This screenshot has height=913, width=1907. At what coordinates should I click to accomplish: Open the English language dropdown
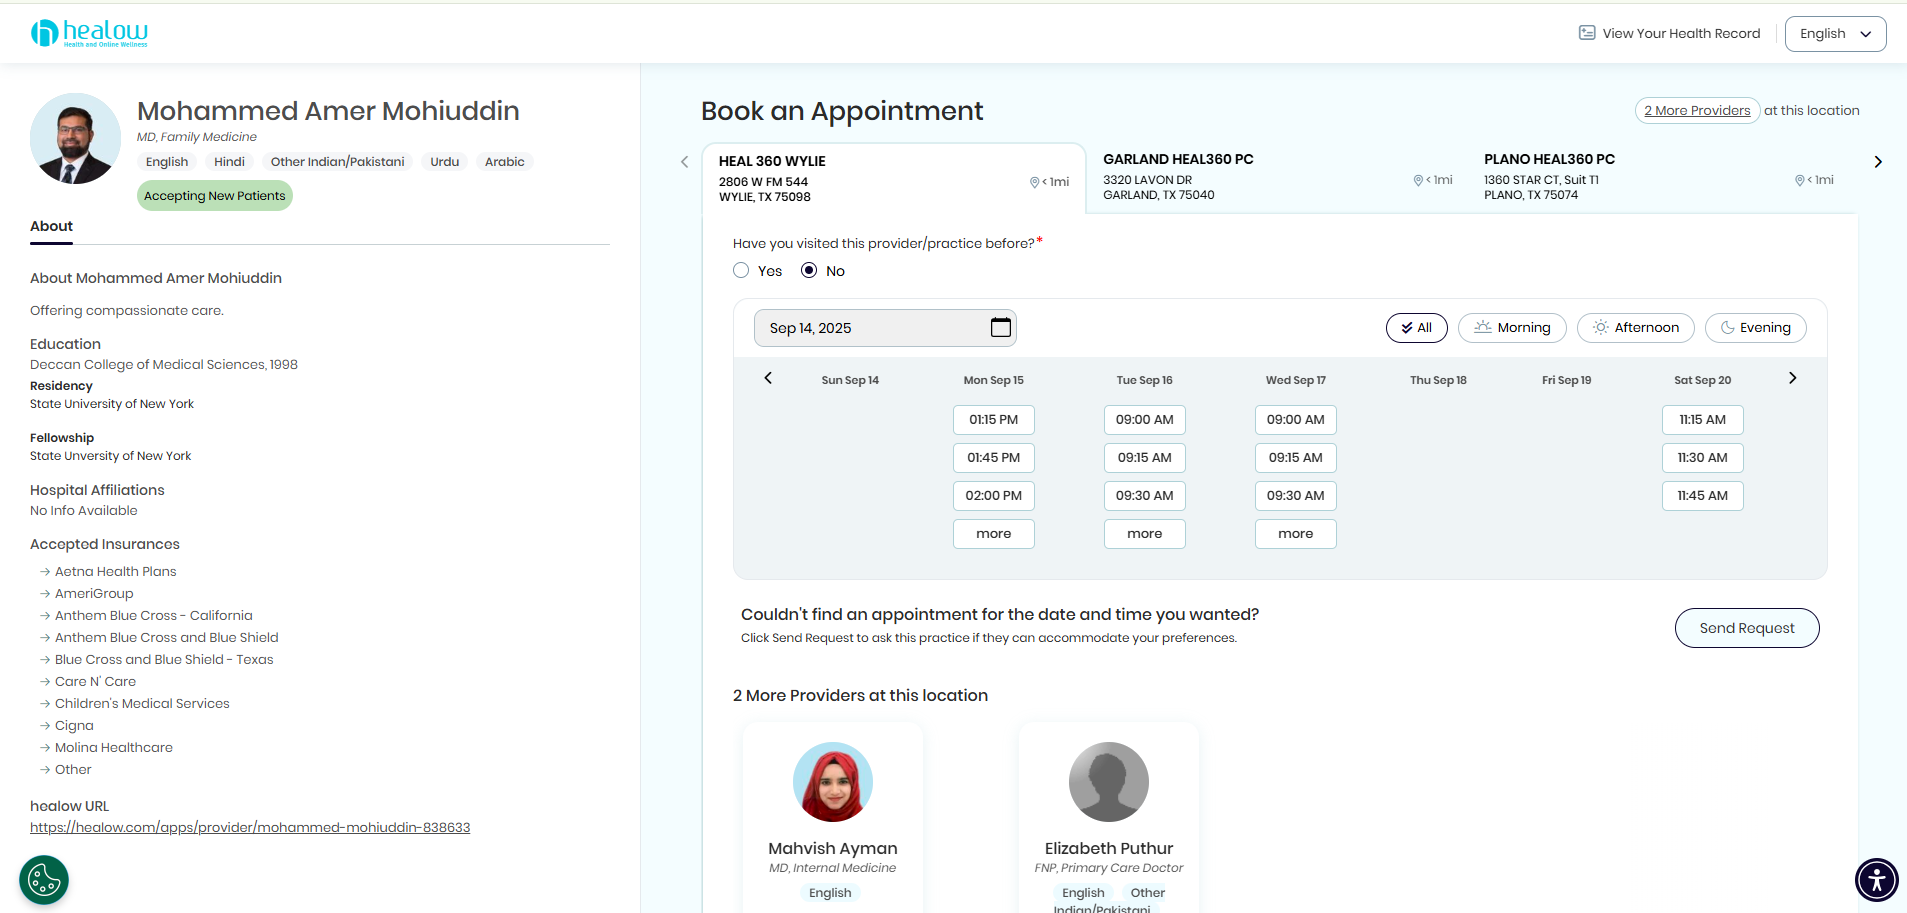(1835, 34)
